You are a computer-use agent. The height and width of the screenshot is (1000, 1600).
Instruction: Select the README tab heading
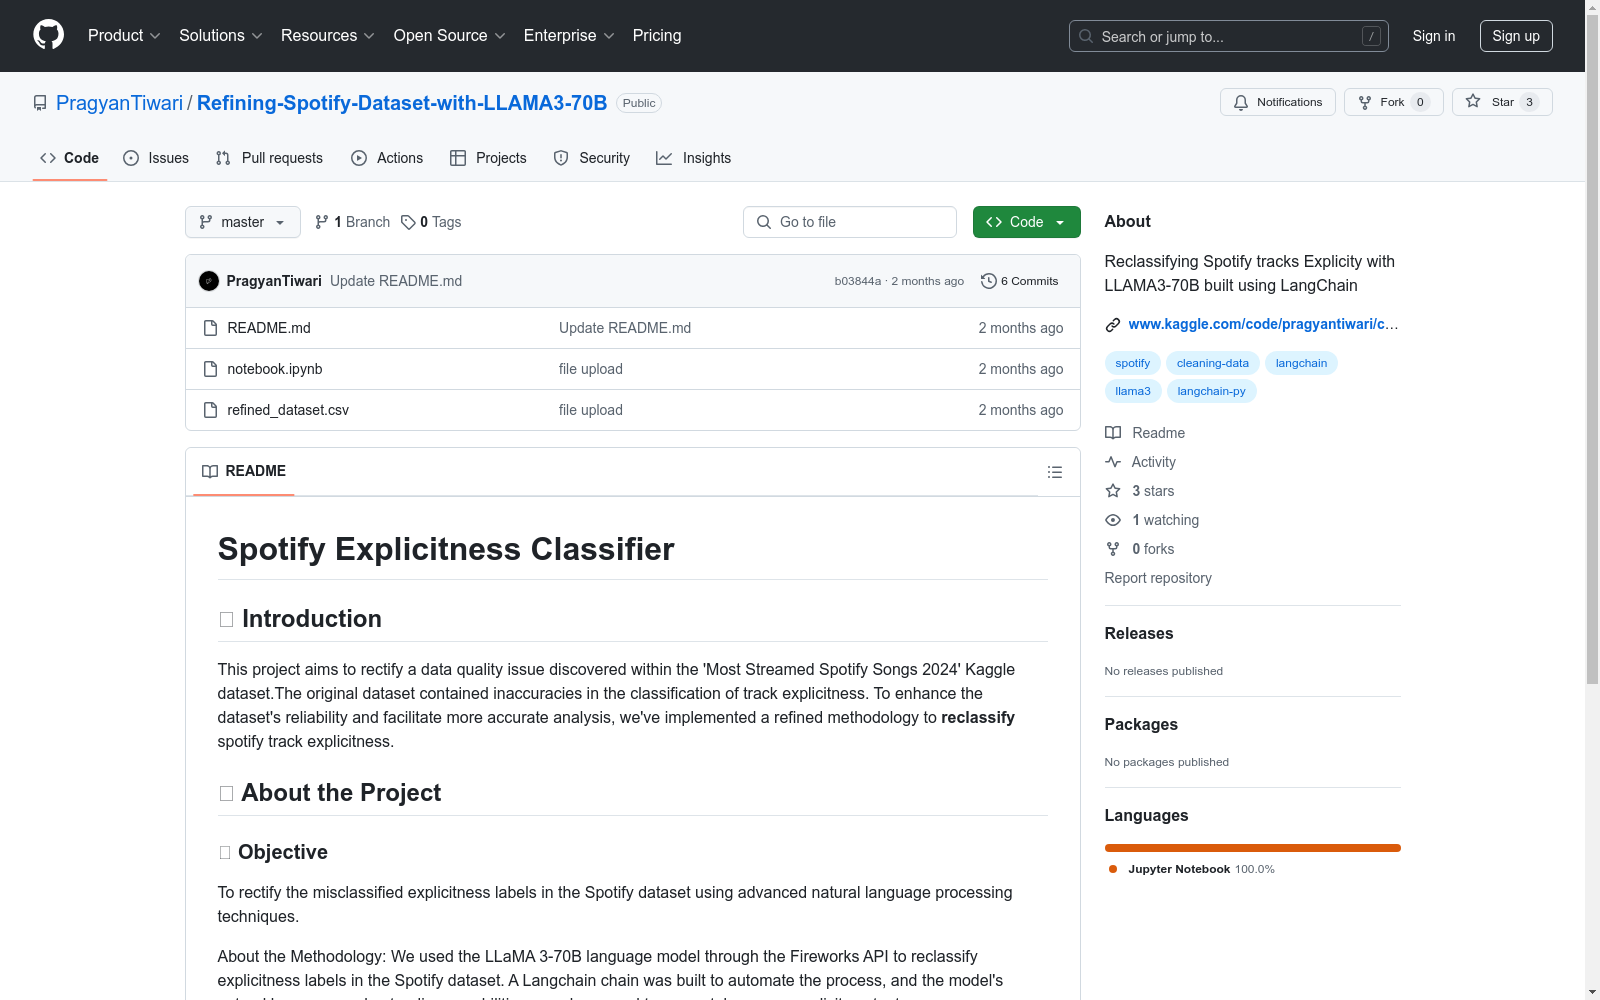tap(244, 471)
